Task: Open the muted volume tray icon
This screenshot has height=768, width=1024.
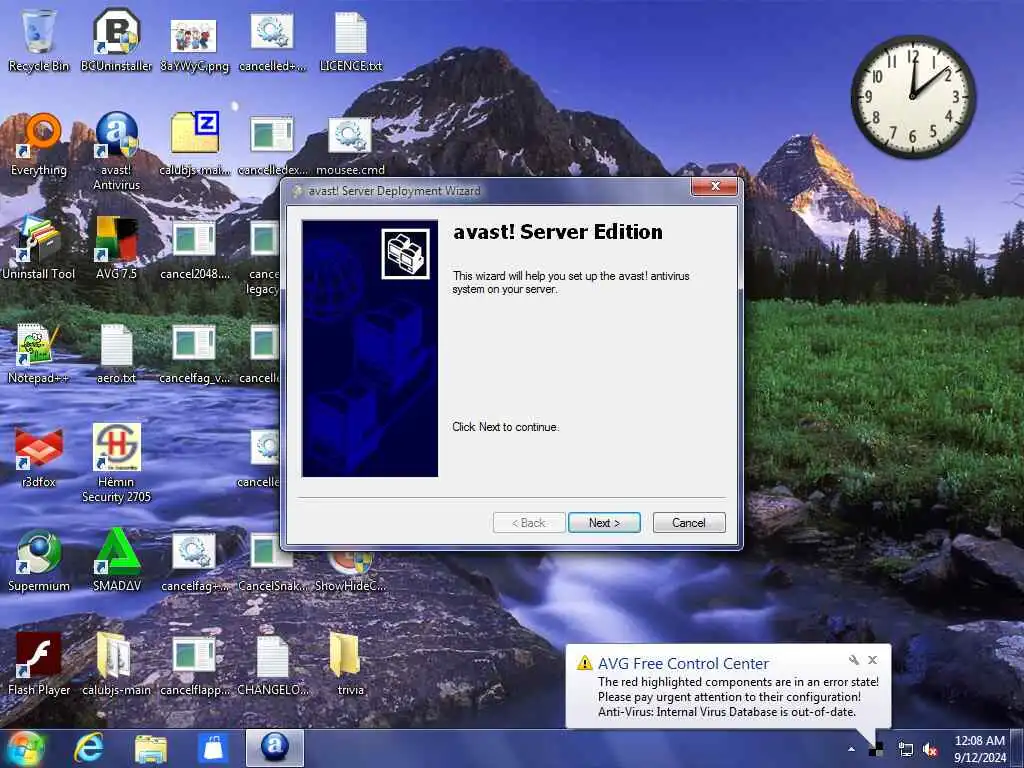Action: click(930, 749)
